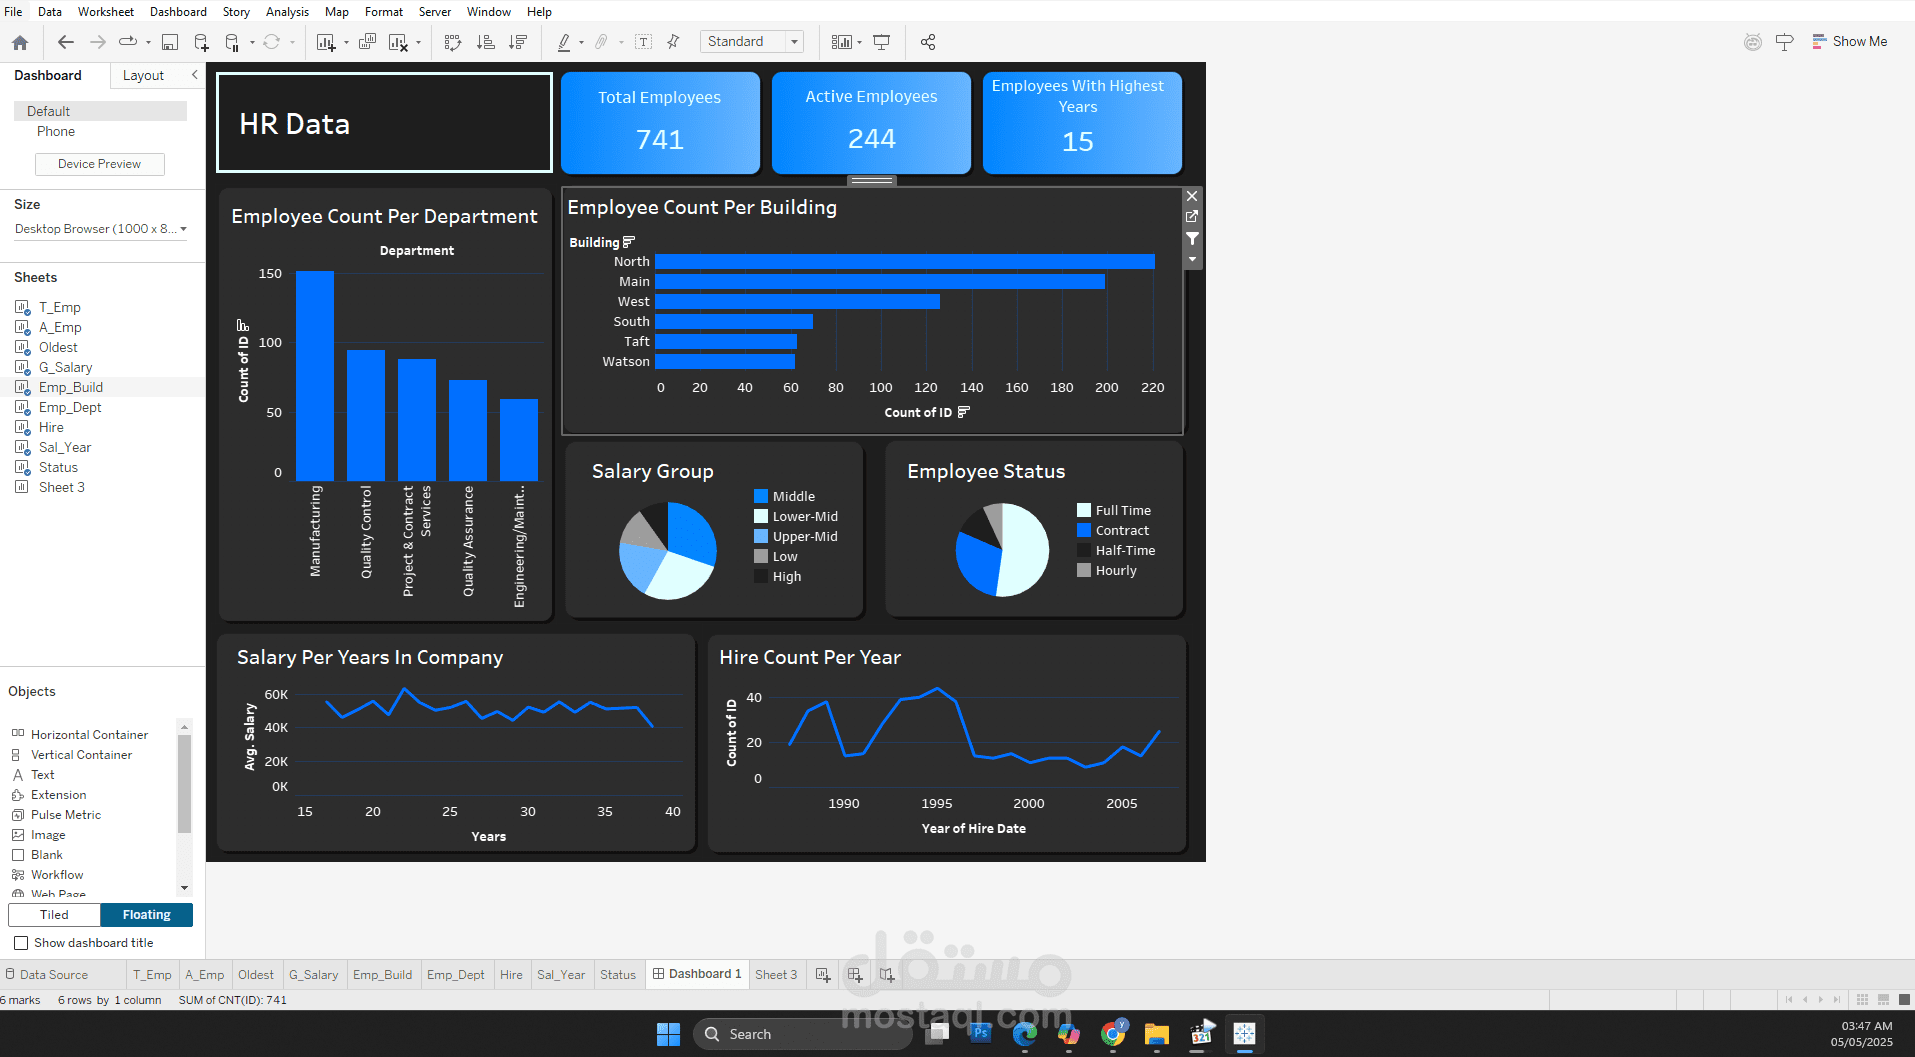Open the Clear Sheet dropdown arrow

(418, 42)
